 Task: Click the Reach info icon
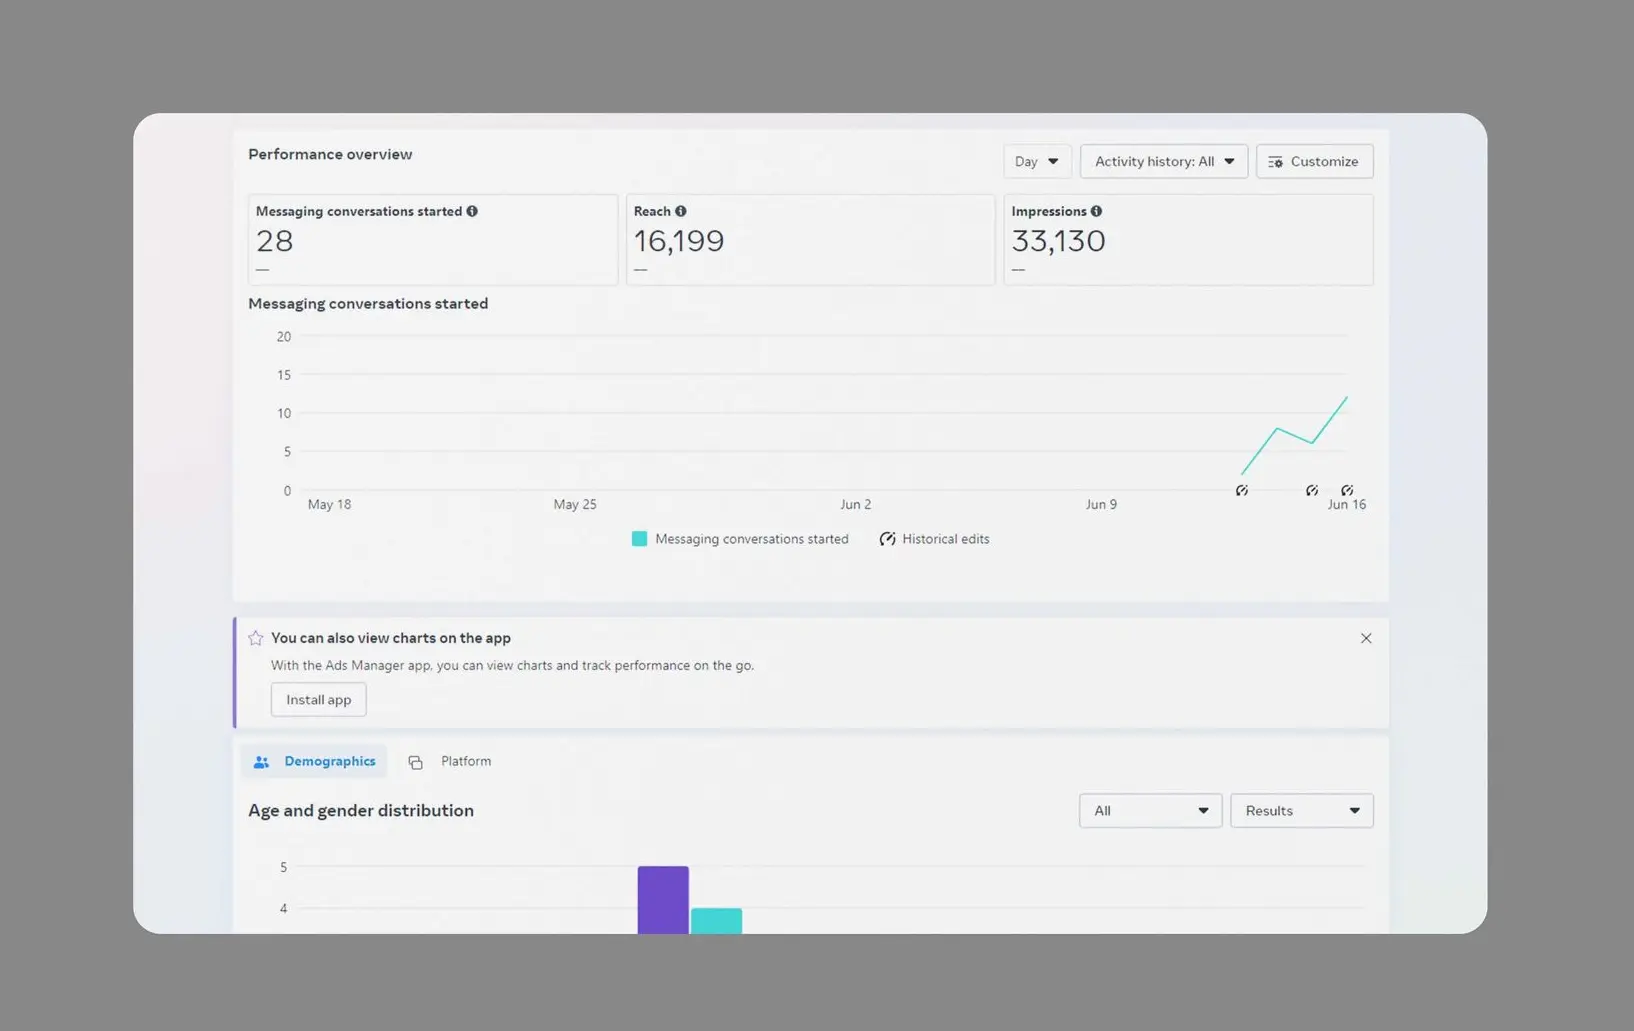(681, 211)
